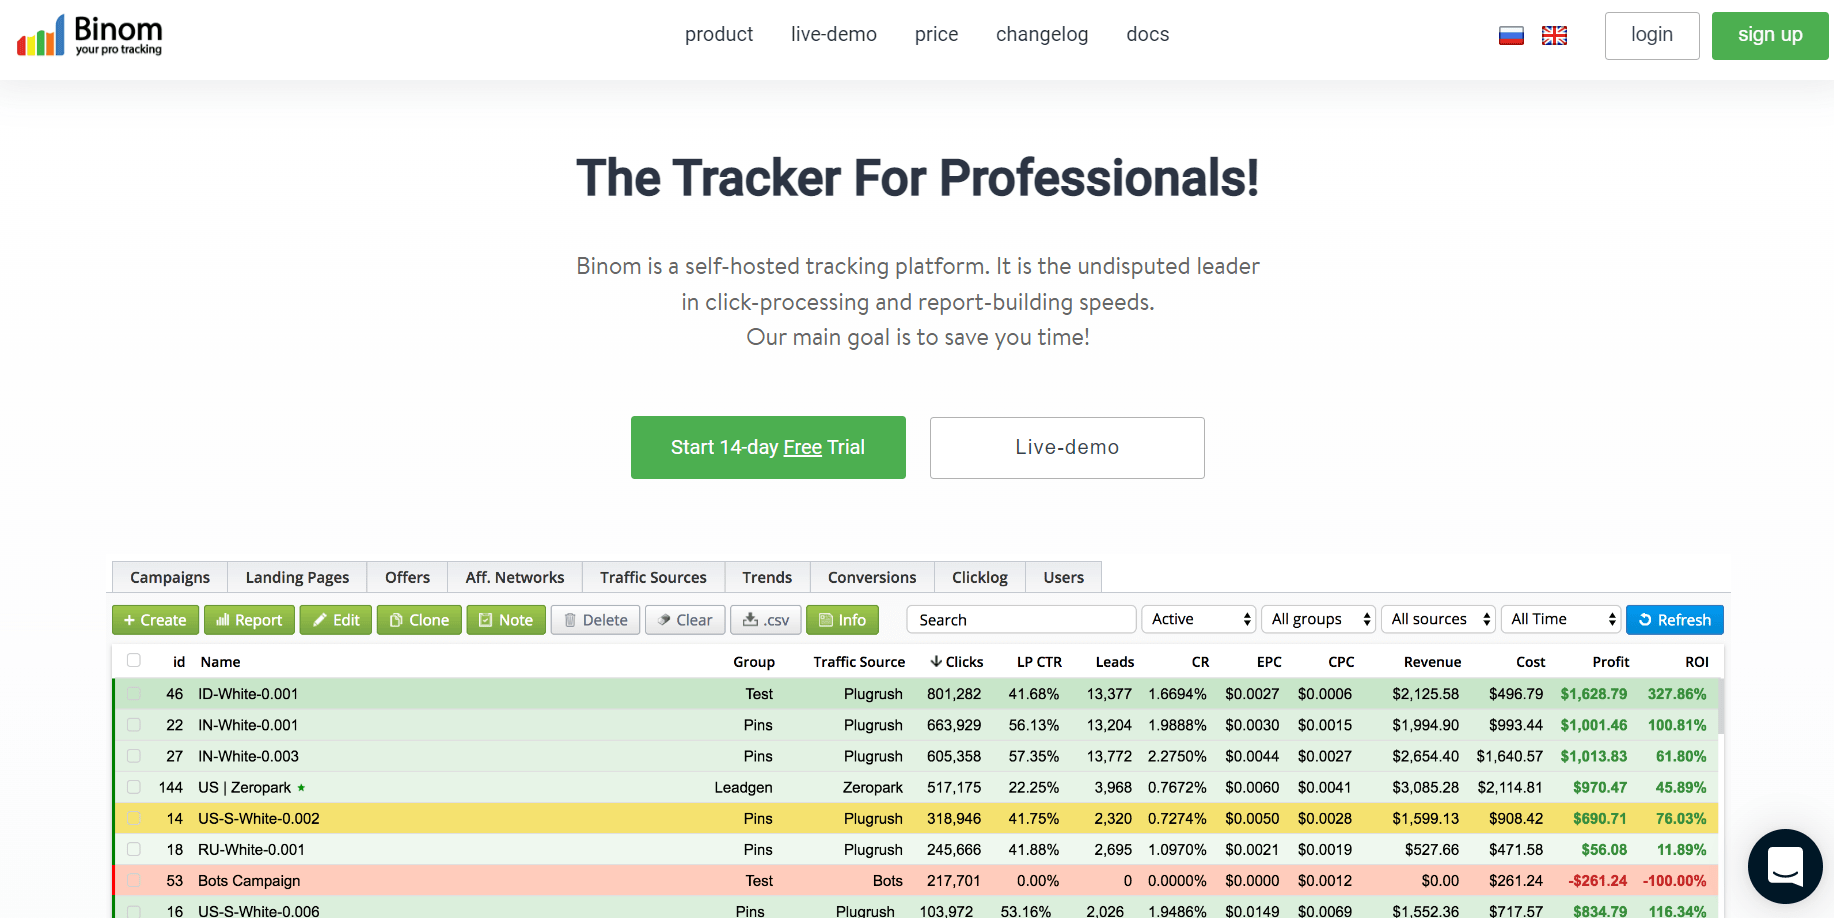Toggle the select-all checkbox in header
1834x918 pixels.
pyautogui.click(x=134, y=660)
